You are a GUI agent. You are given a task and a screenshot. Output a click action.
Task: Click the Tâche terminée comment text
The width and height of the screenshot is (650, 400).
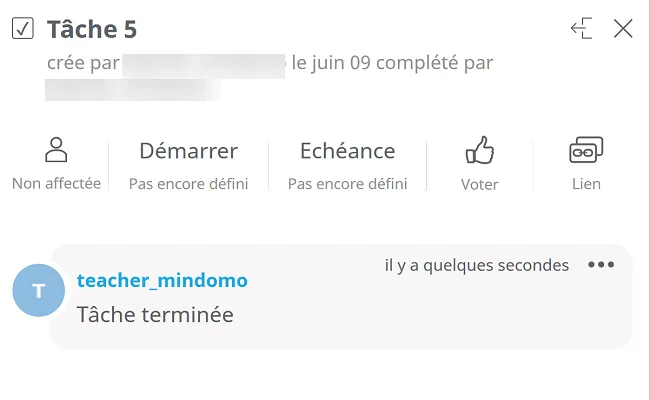[x=155, y=314]
